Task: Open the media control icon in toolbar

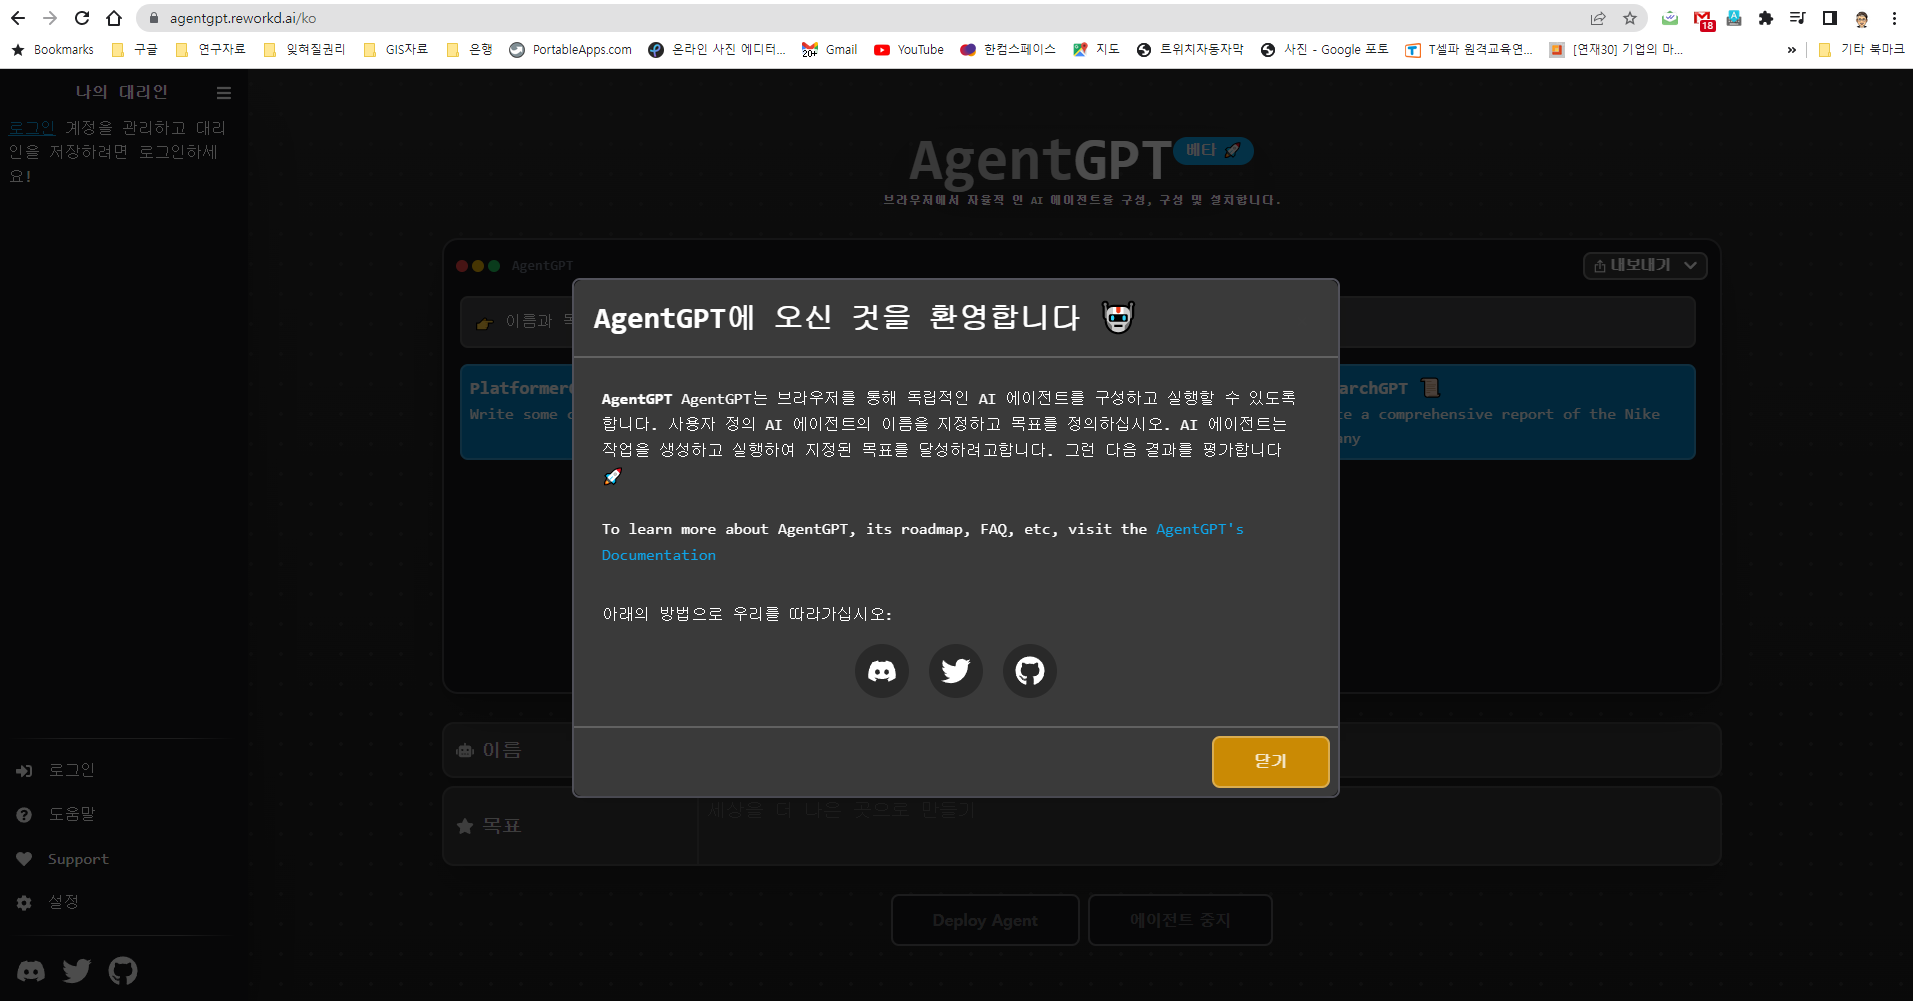Action: click(1798, 18)
